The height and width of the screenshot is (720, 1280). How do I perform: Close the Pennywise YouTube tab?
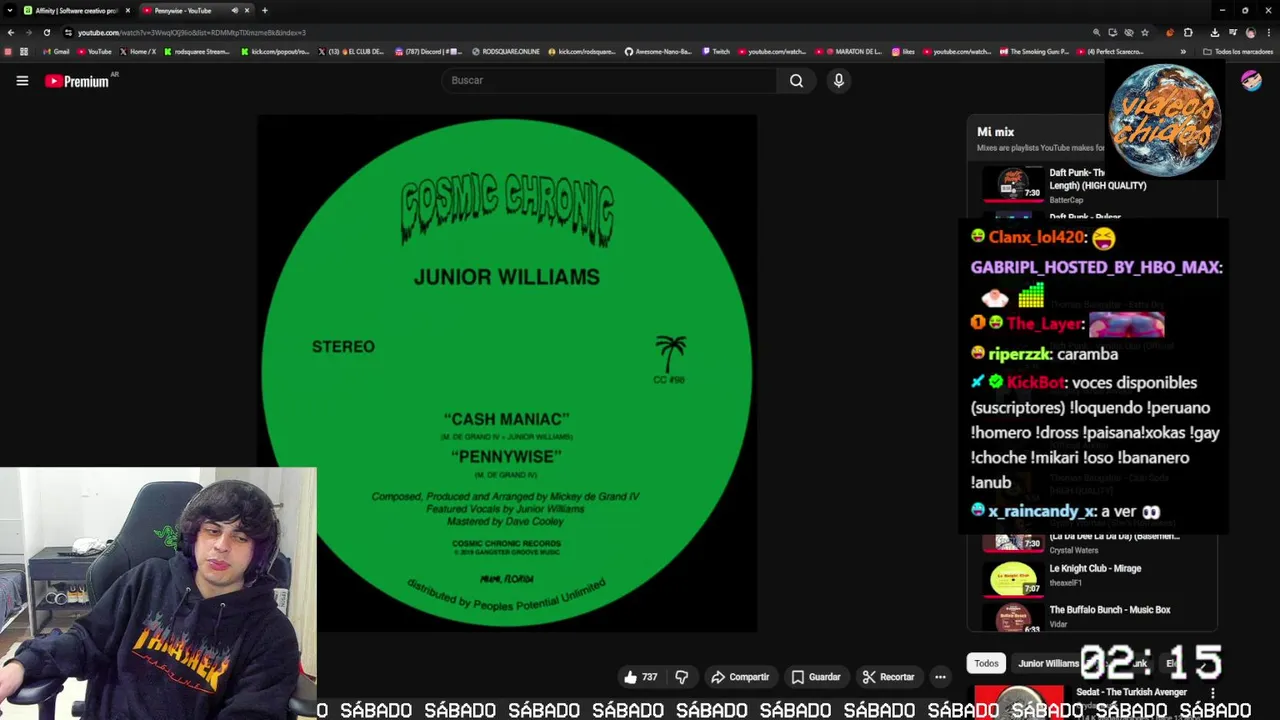pos(247,10)
